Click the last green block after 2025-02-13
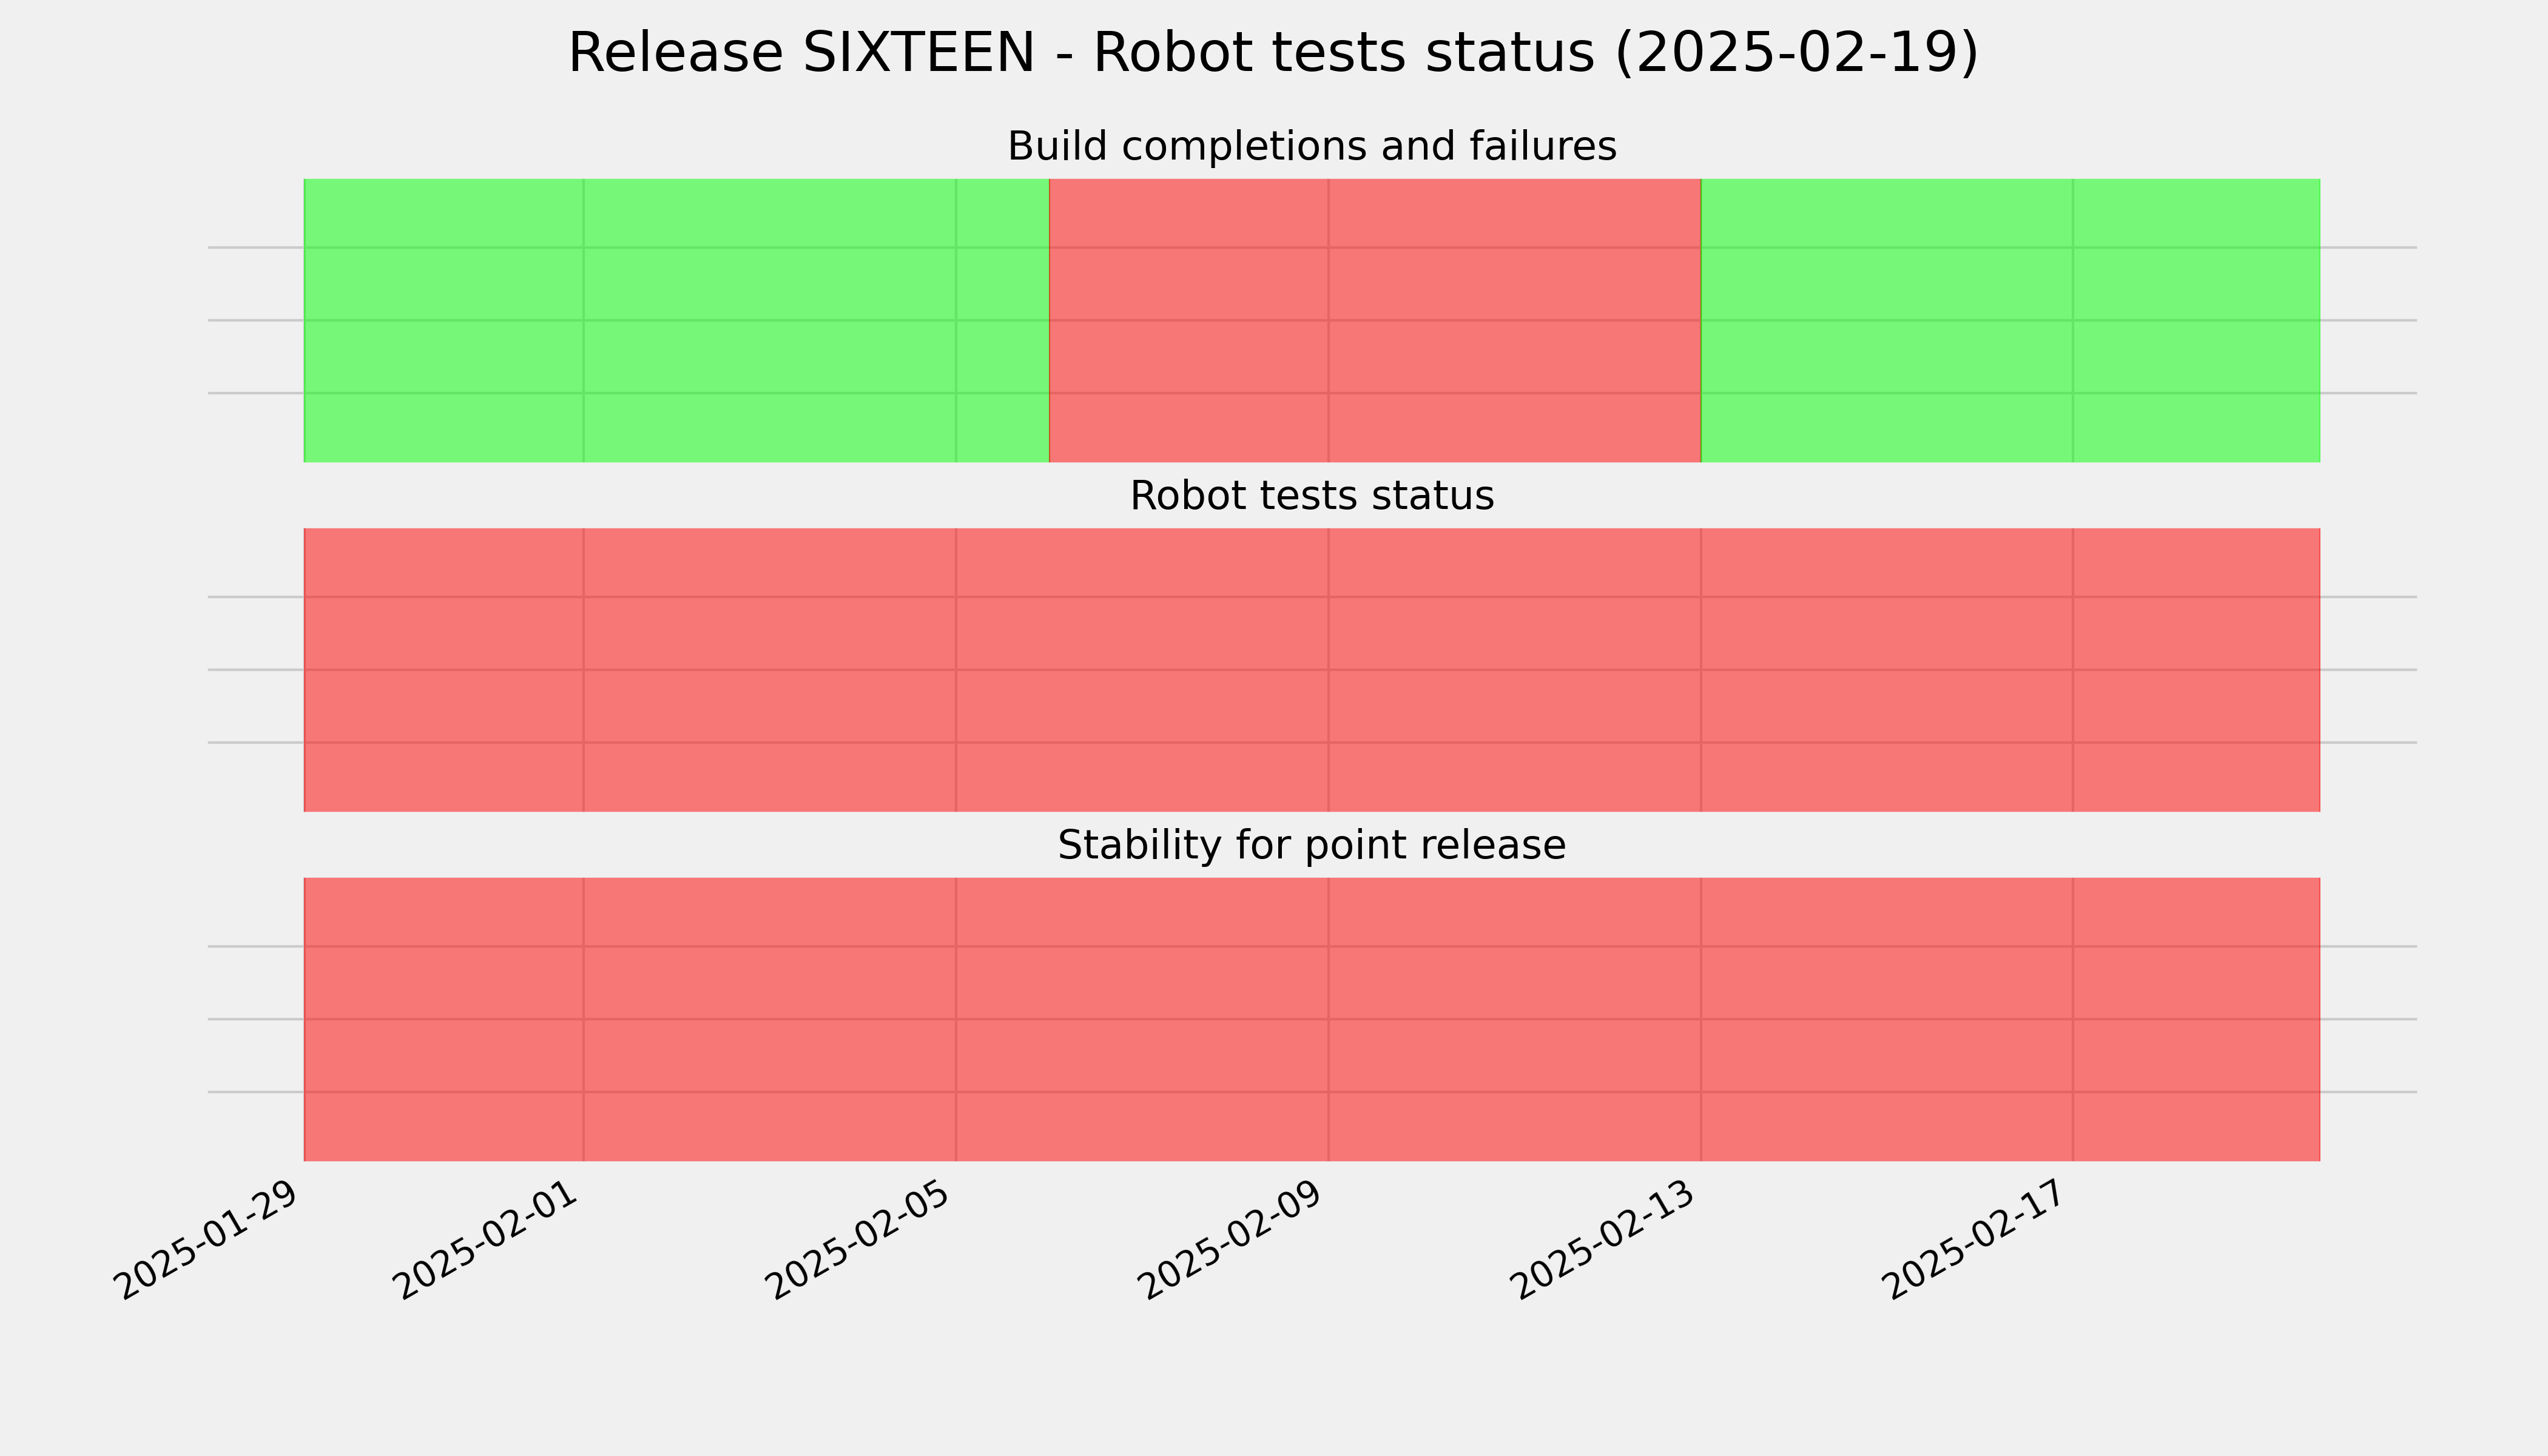 tap(2010, 320)
